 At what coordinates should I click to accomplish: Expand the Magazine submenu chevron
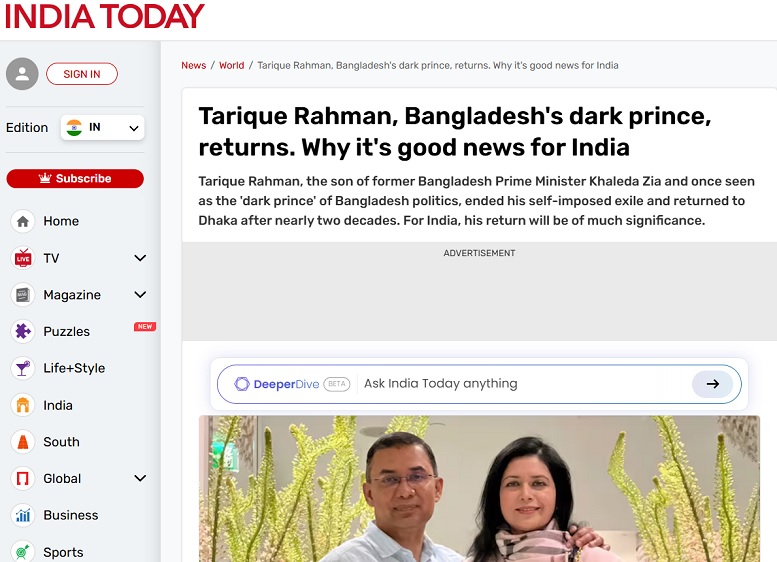[x=140, y=295]
